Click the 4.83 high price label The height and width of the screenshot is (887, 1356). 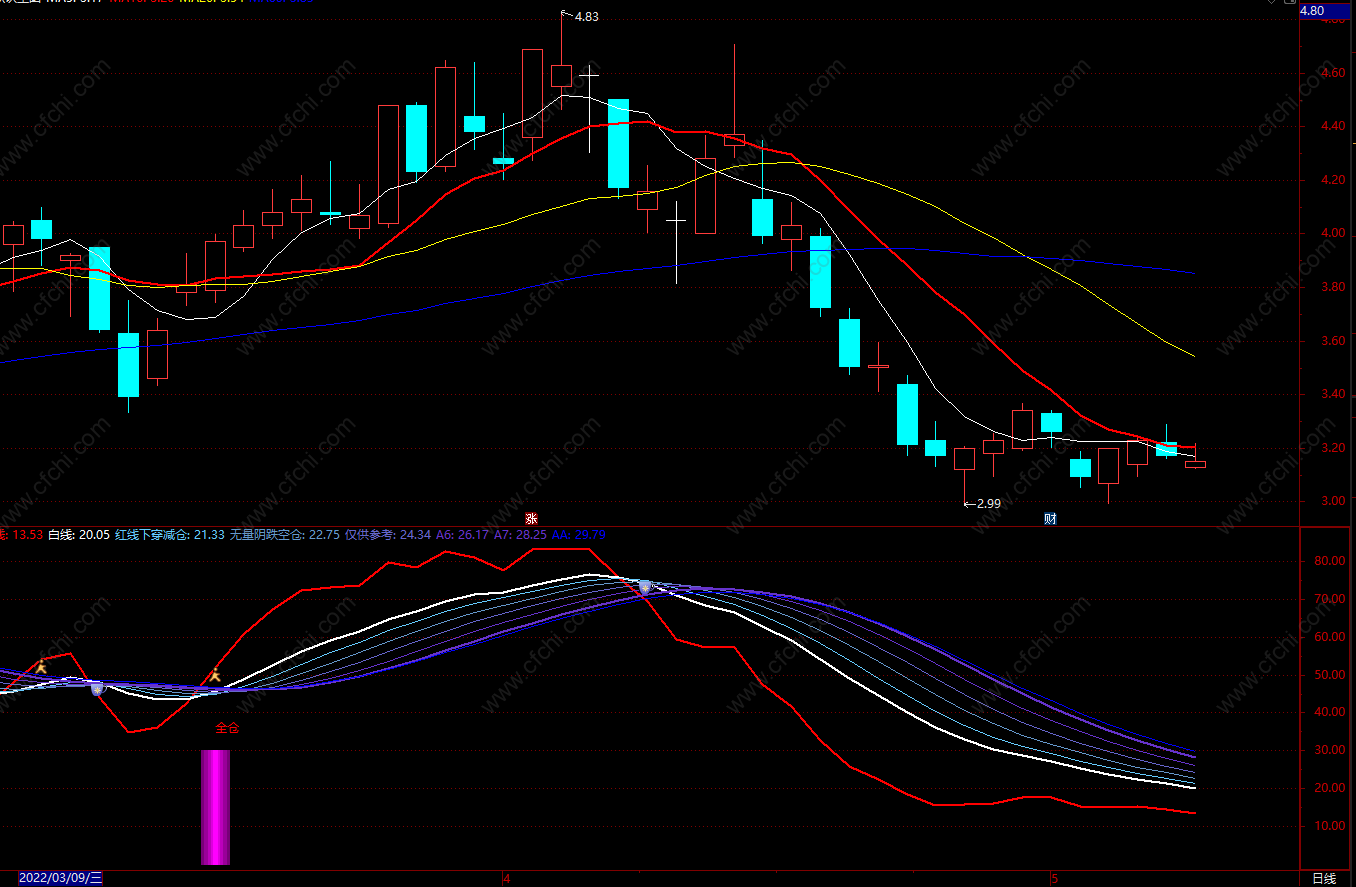(586, 17)
